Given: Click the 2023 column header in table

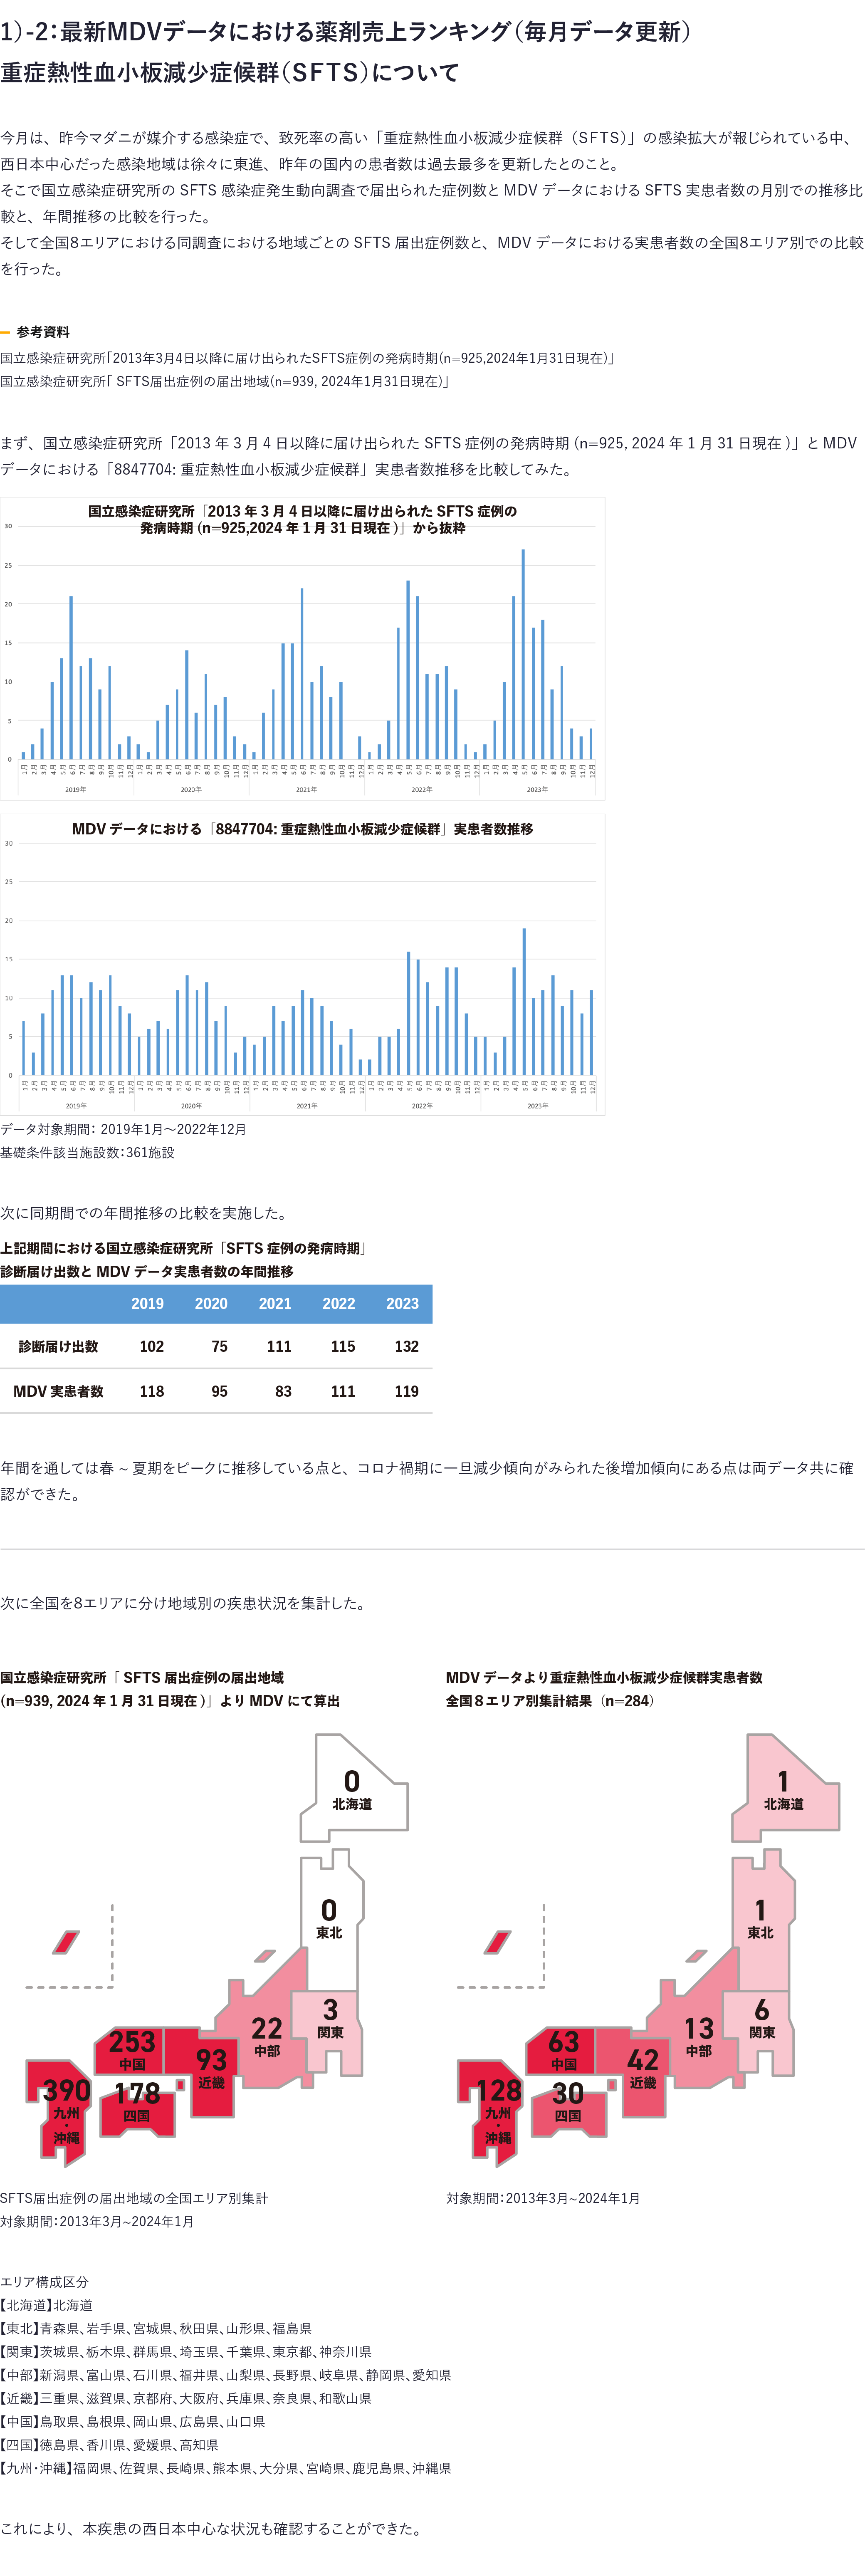Looking at the screenshot, I should (403, 1304).
